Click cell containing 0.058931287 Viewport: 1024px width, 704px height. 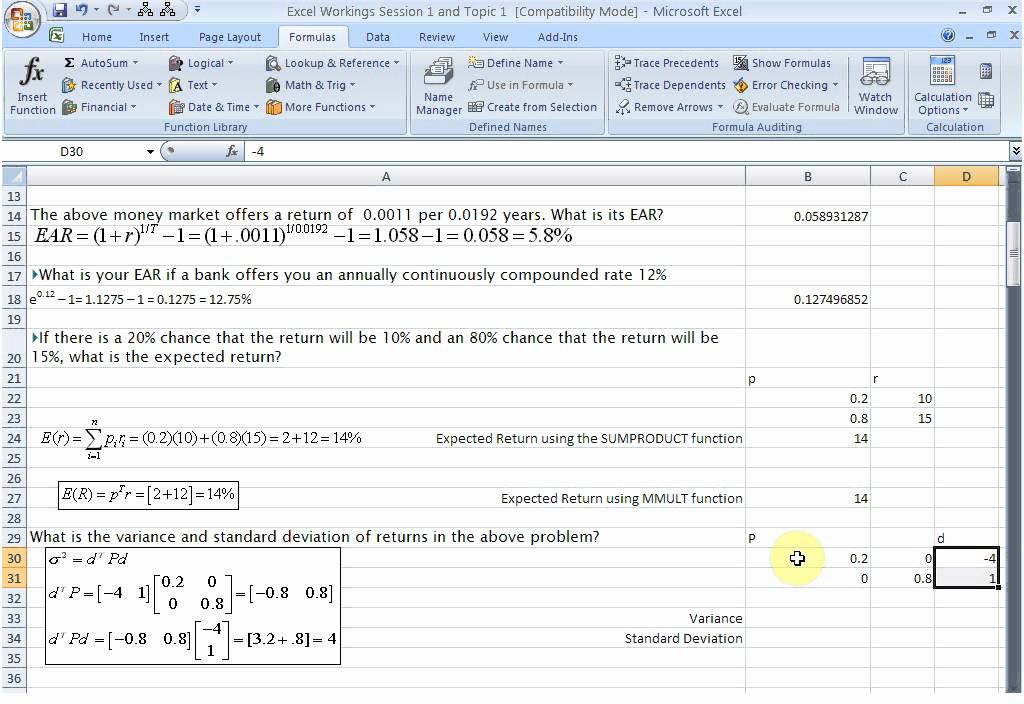click(808, 216)
